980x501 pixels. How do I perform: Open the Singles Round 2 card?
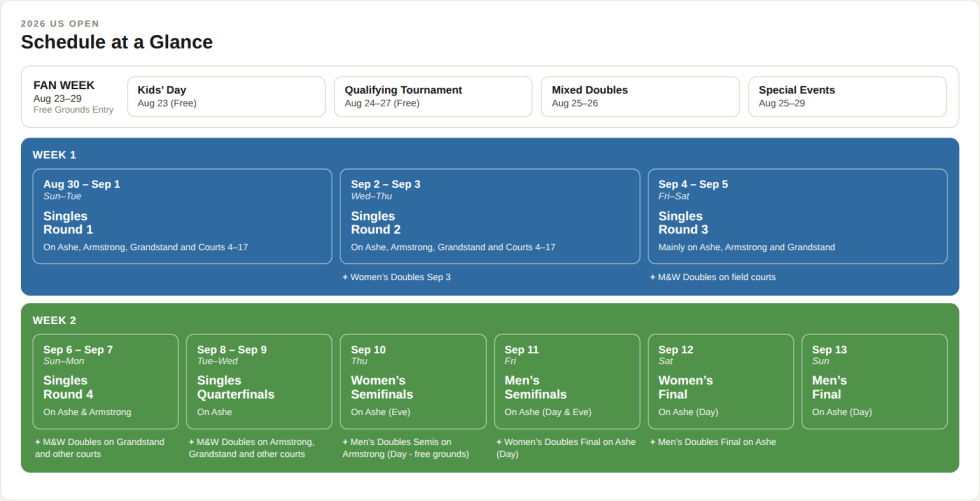pyautogui.click(x=490, y=216)
